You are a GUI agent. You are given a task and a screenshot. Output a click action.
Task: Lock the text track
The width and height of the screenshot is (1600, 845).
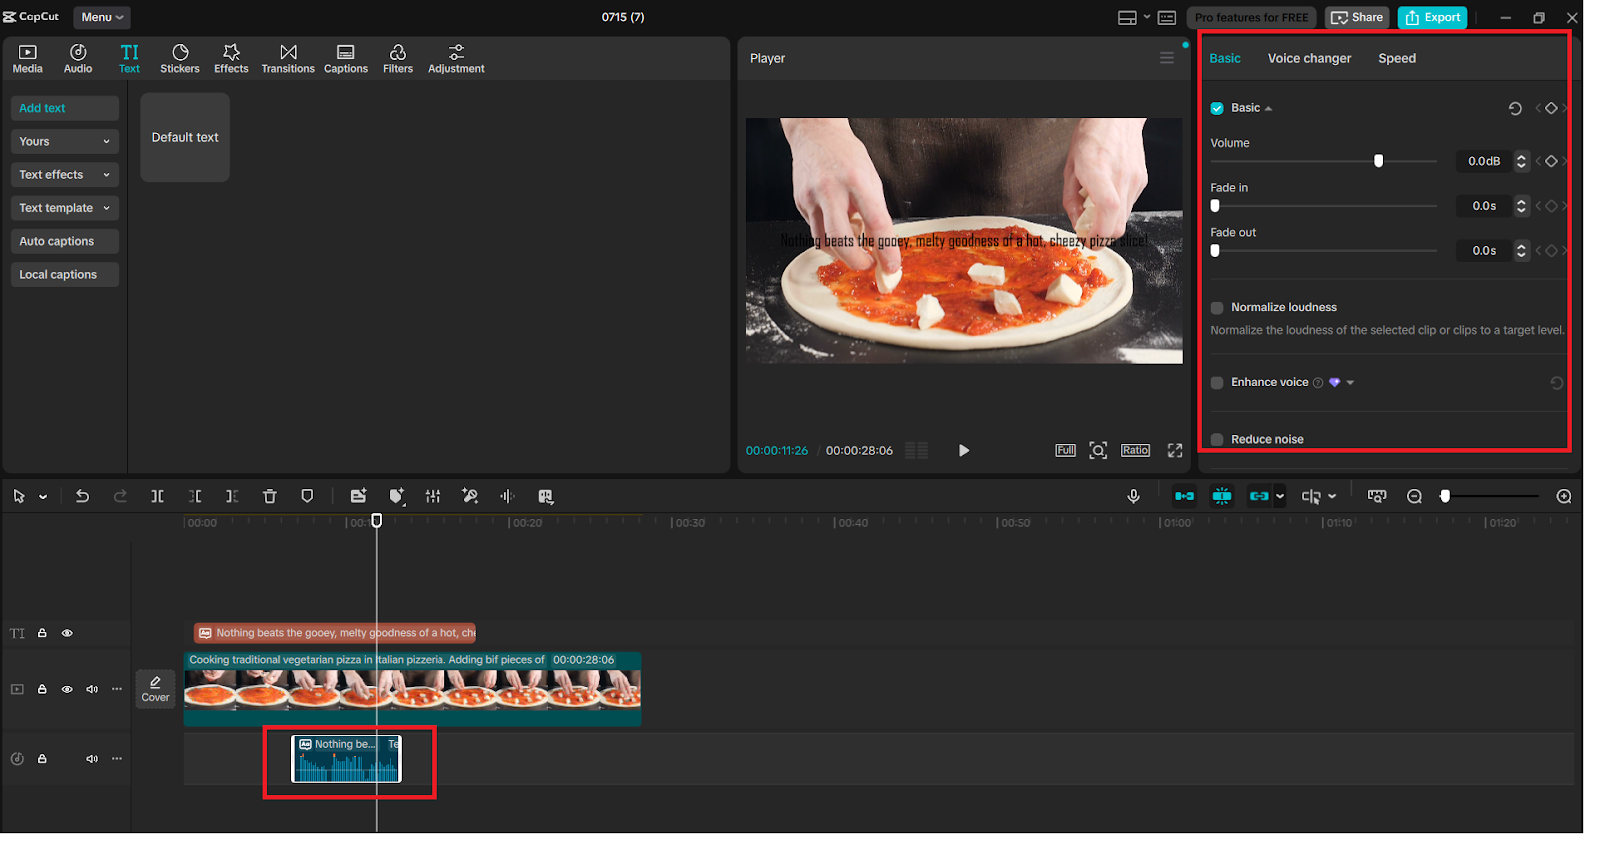(42, 633)
